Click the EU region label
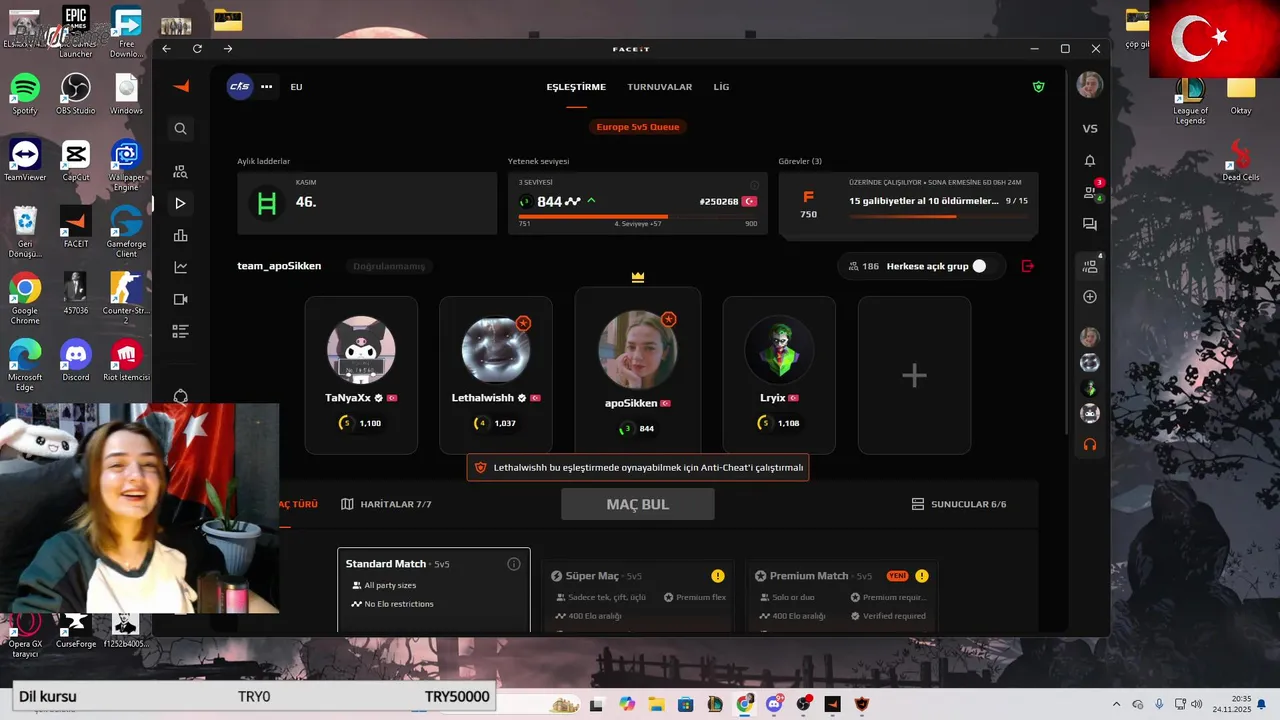1280x720 pixels. click(x=296, y=87)
